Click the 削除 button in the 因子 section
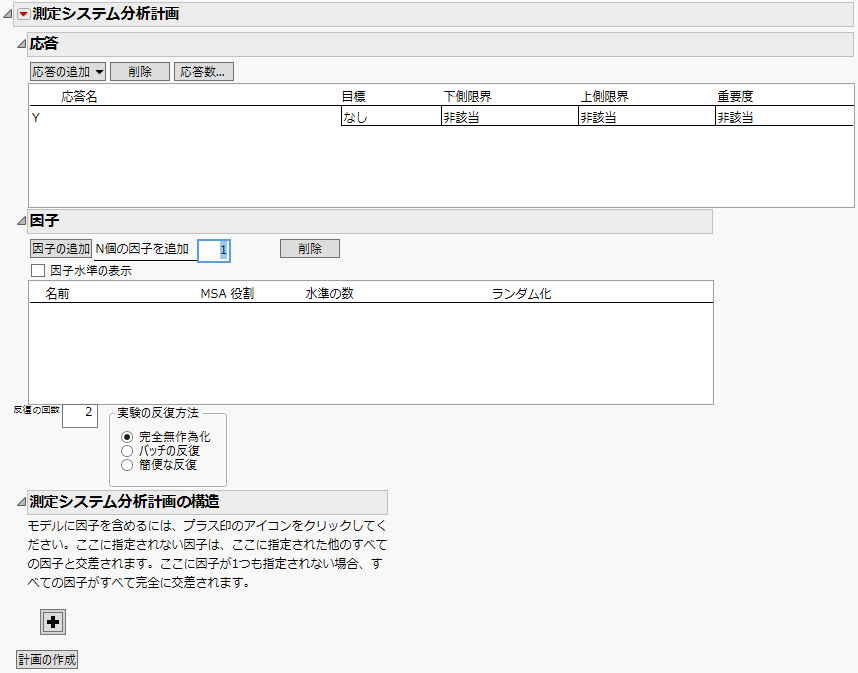 309,250
